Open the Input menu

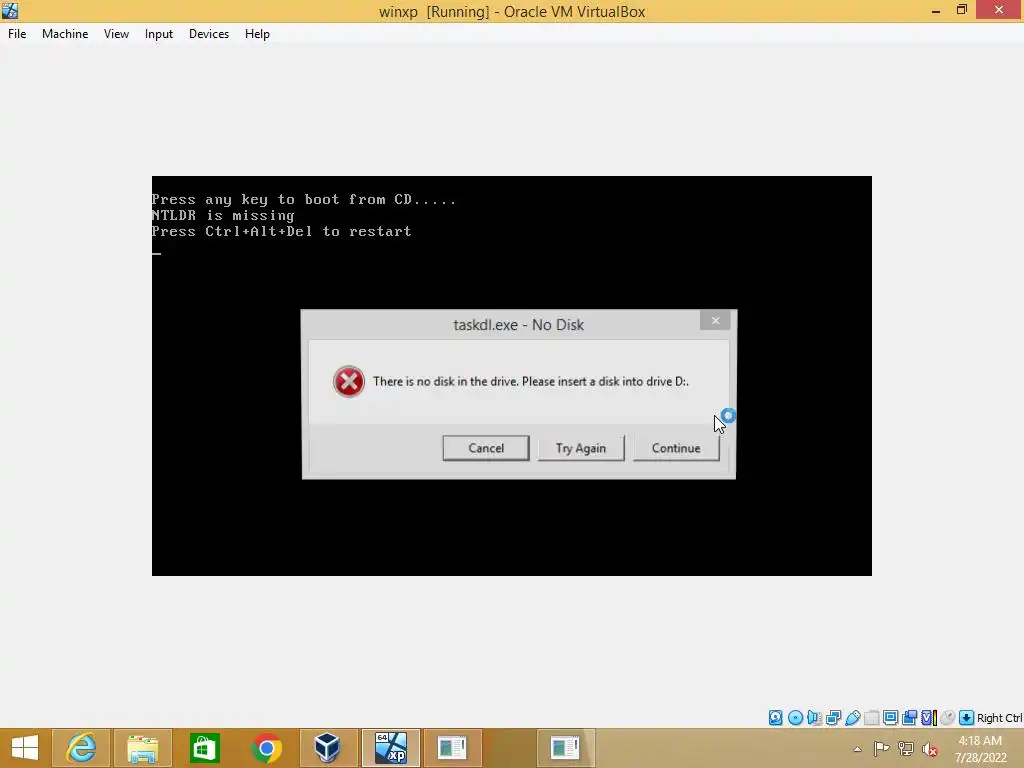coord(159,34)
